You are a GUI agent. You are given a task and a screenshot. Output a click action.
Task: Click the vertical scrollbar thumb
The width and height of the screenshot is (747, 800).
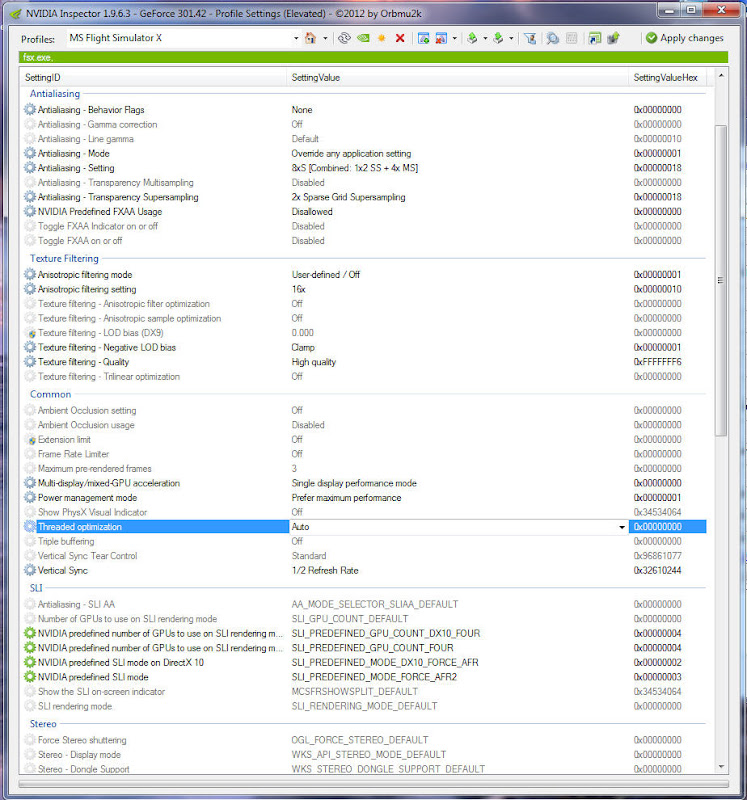[x=720, y=280]
